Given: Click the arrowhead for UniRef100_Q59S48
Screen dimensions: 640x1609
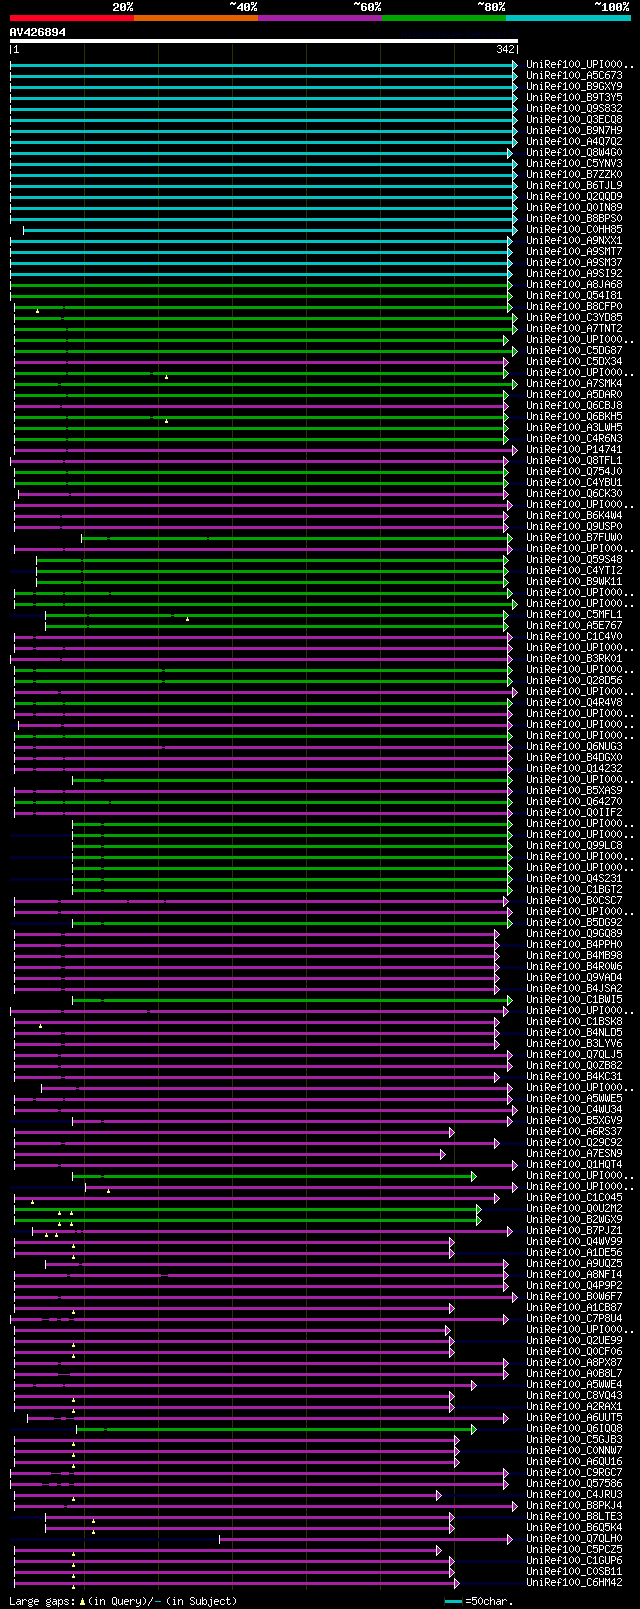Looking at the screenshot, I should [506, 559].
